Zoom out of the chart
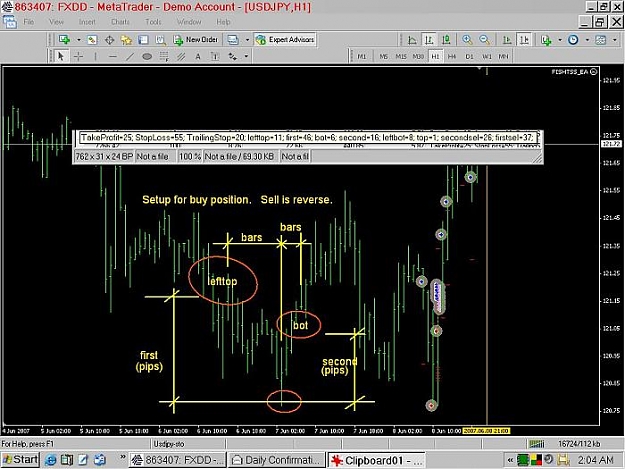The height and width of the screenshot is (469, 625). (484, 39)
